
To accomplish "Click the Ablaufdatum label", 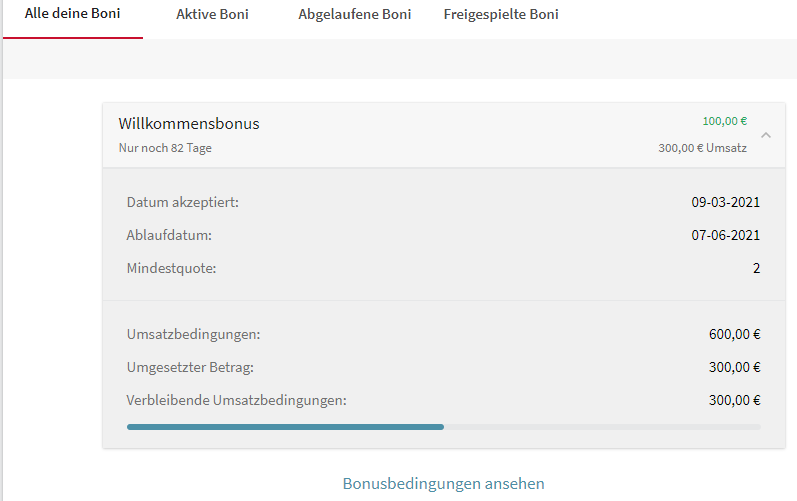I will click(170, 236).
